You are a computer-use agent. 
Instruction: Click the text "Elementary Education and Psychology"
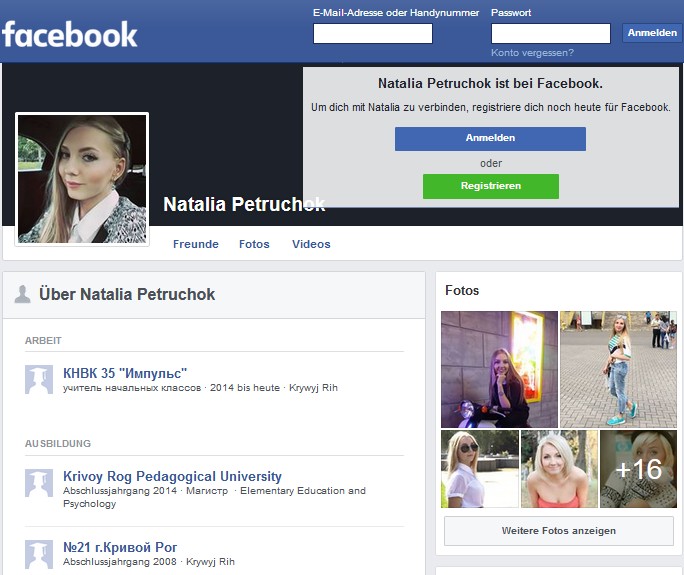click(x=215, y=497)
